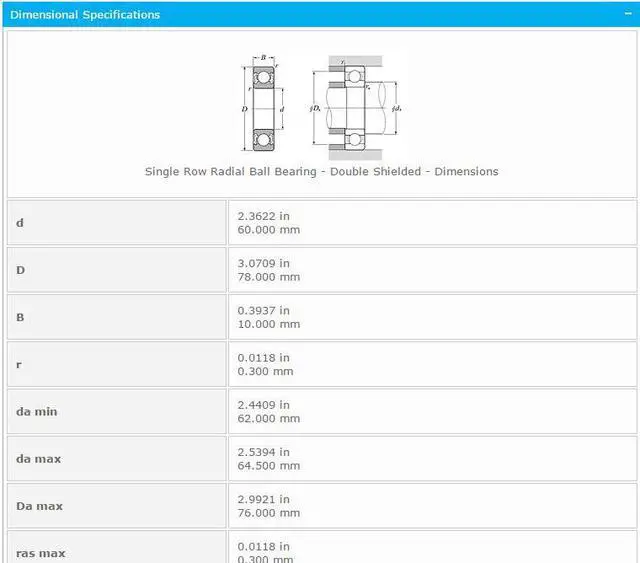
Task: Click the 'r' row label
Action: tap(19, 364)
